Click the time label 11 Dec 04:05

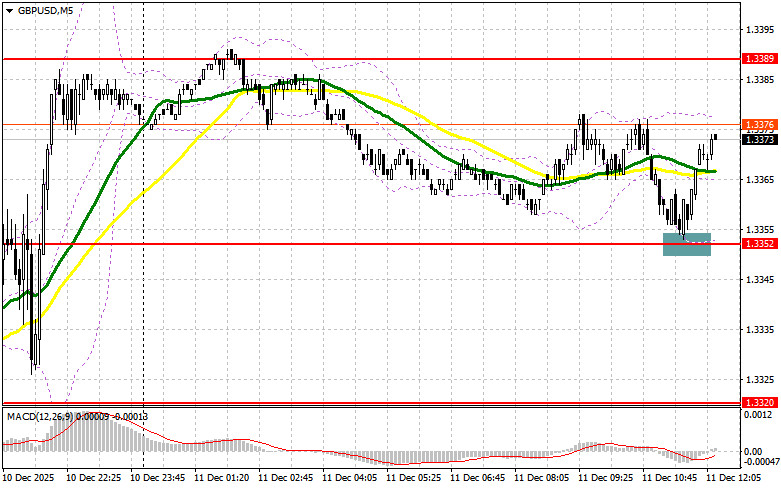click(349, 478)
